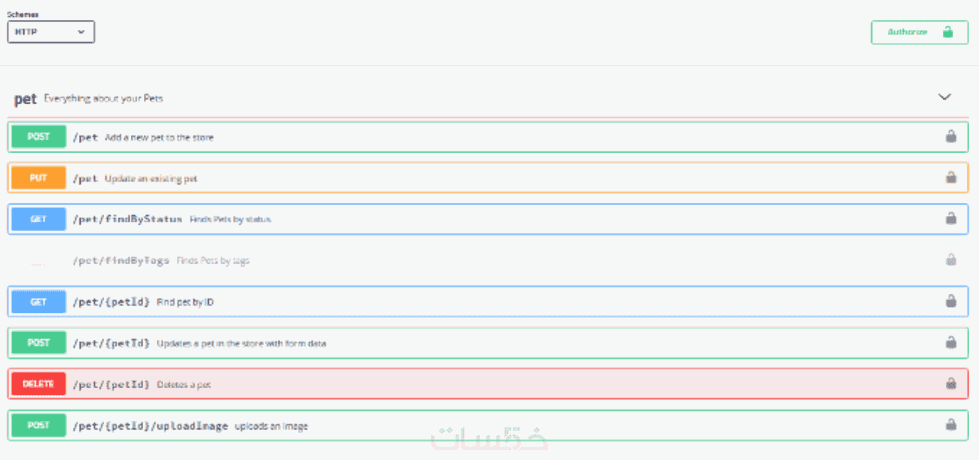Click the POST badge for Add a new pet
This screenshot has height=460, width=979.
39,137
